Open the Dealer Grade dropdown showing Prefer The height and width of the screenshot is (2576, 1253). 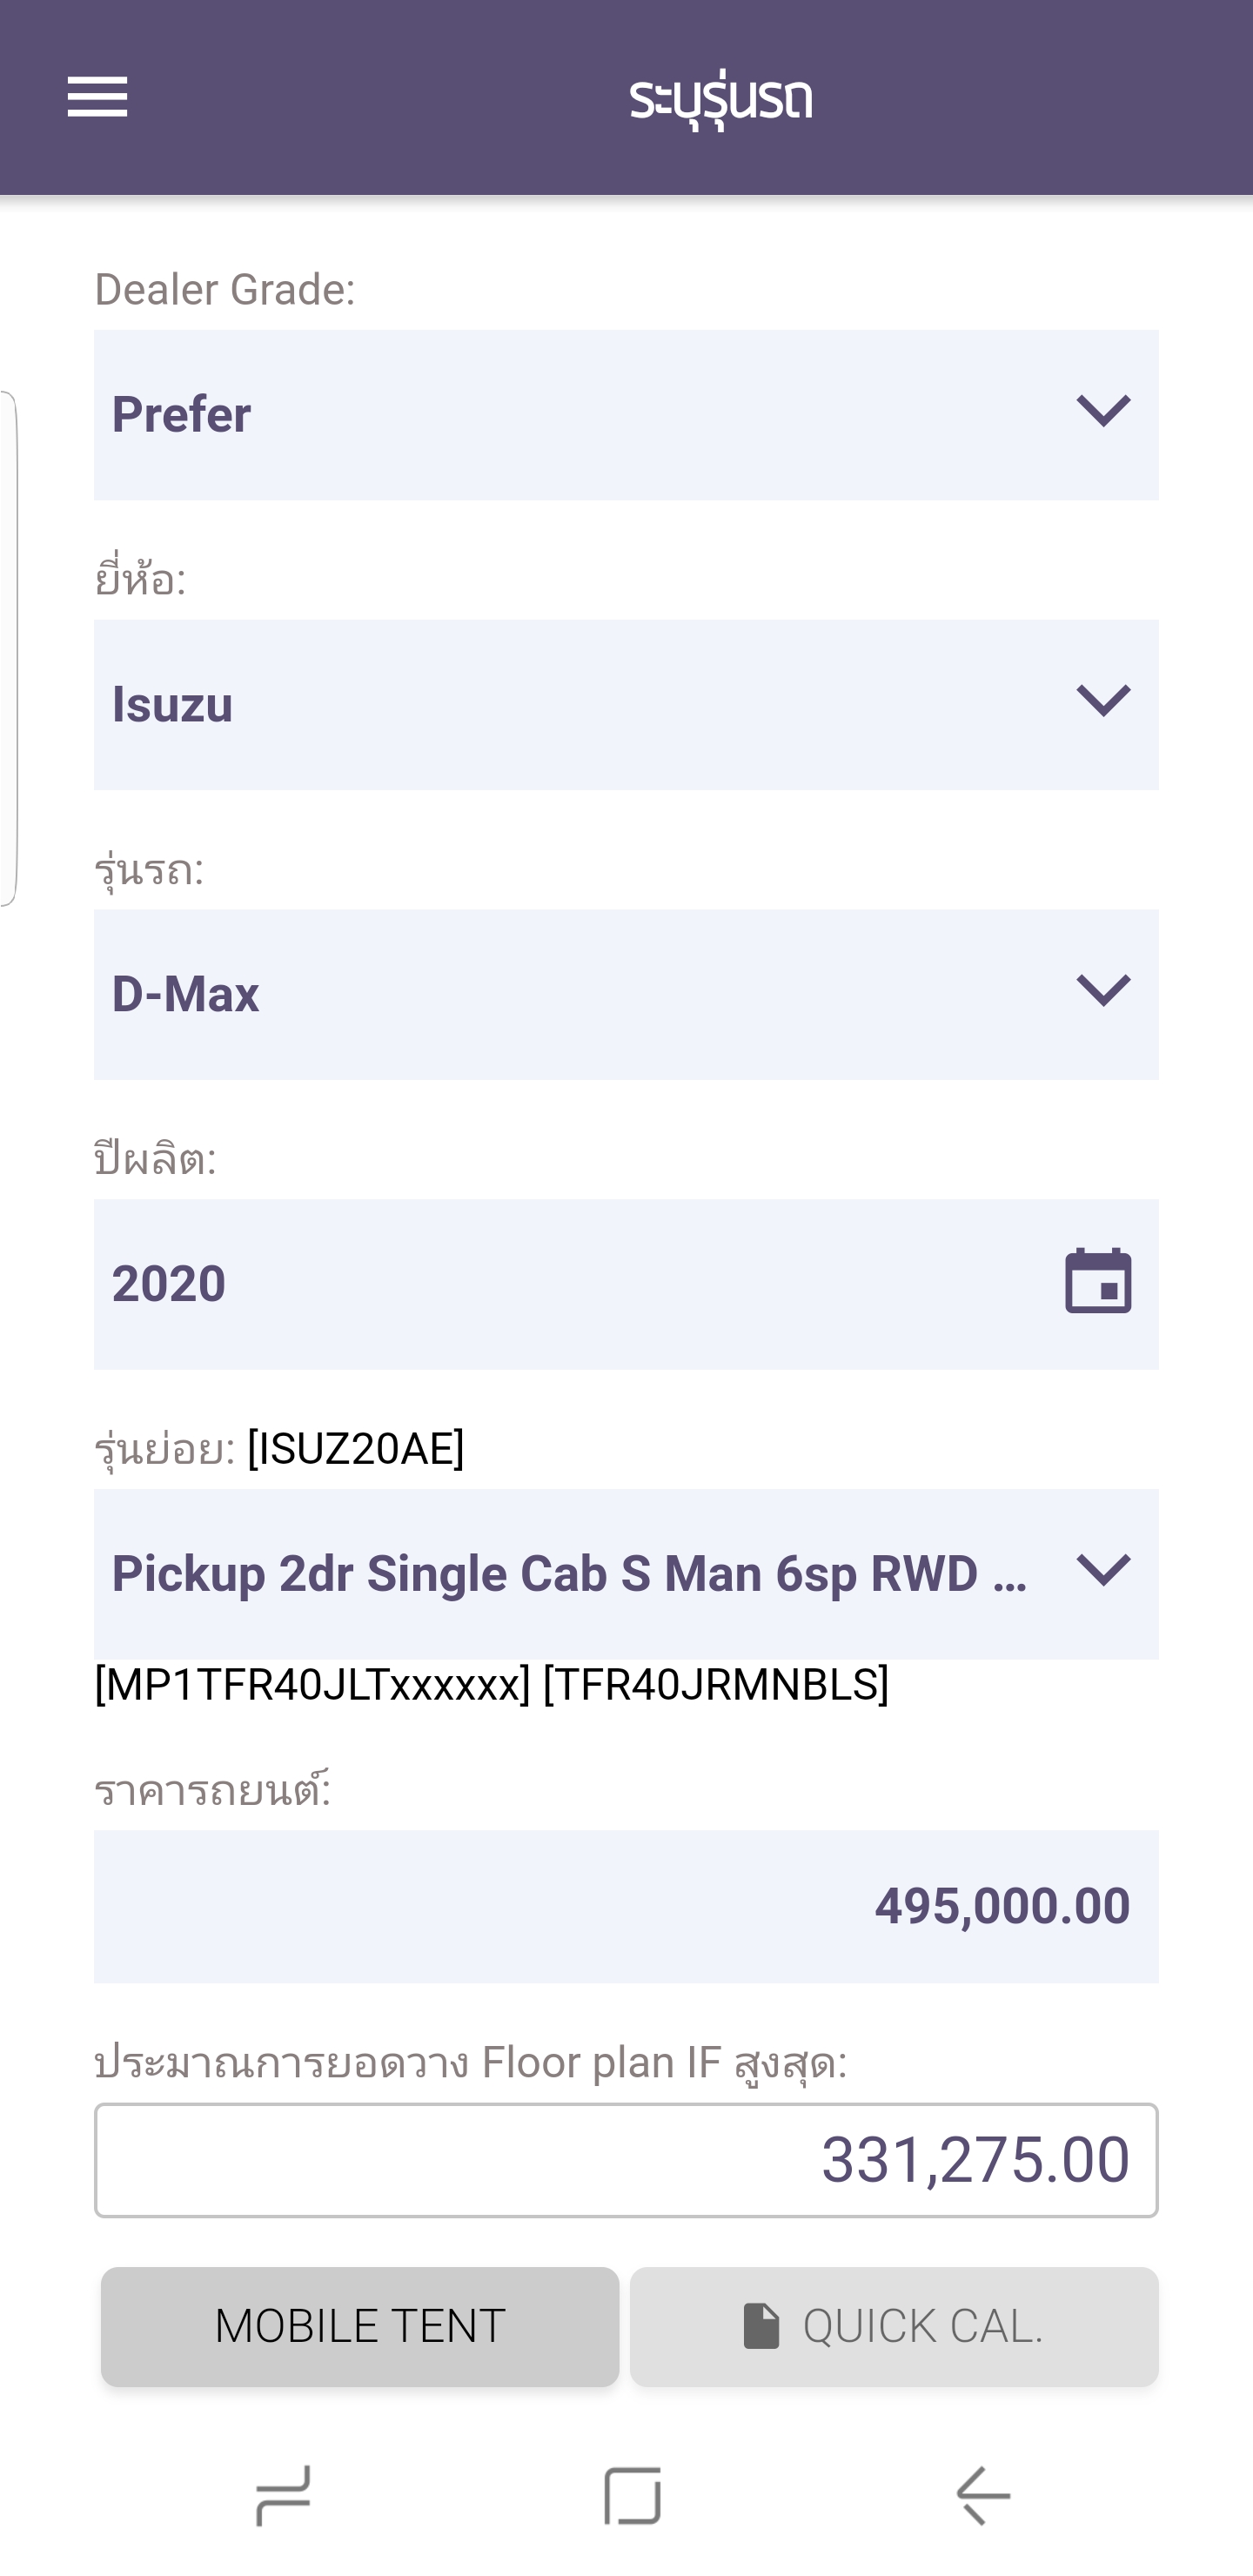[580, 415]
